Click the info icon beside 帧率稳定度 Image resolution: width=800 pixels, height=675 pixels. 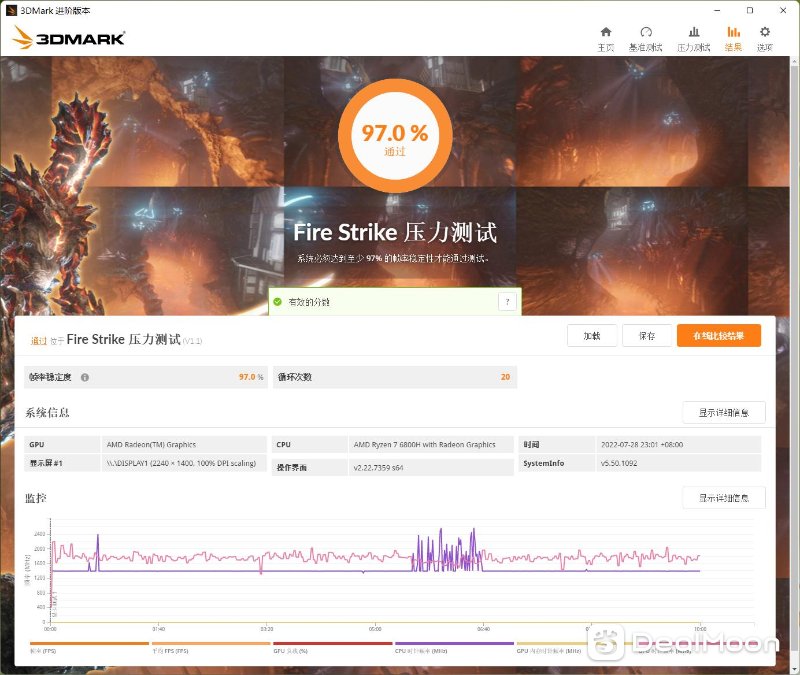point(85,377)
